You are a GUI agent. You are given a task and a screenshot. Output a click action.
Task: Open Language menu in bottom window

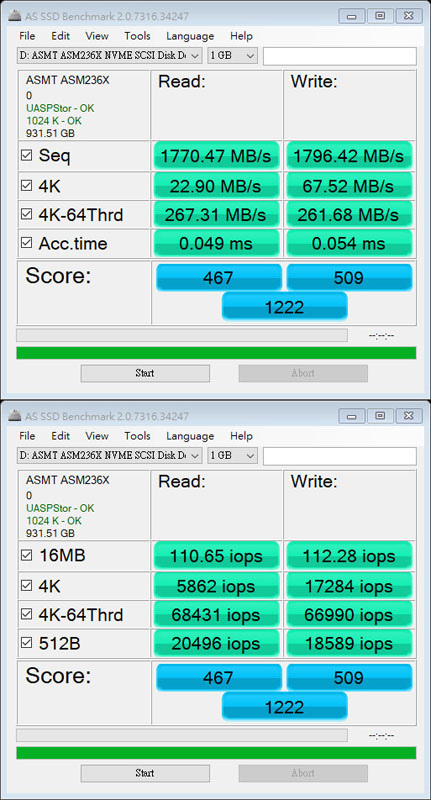pyautogui.click(x=190, y=436)
